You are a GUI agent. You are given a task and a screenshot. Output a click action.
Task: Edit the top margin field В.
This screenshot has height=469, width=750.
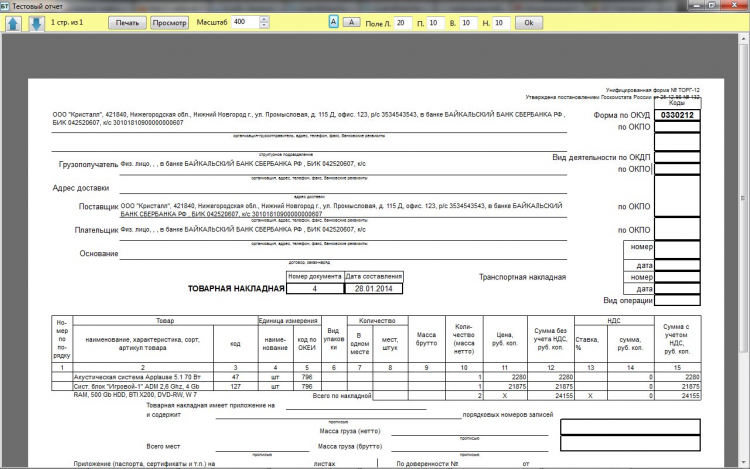pyautogui.click(x=468, y=23)
